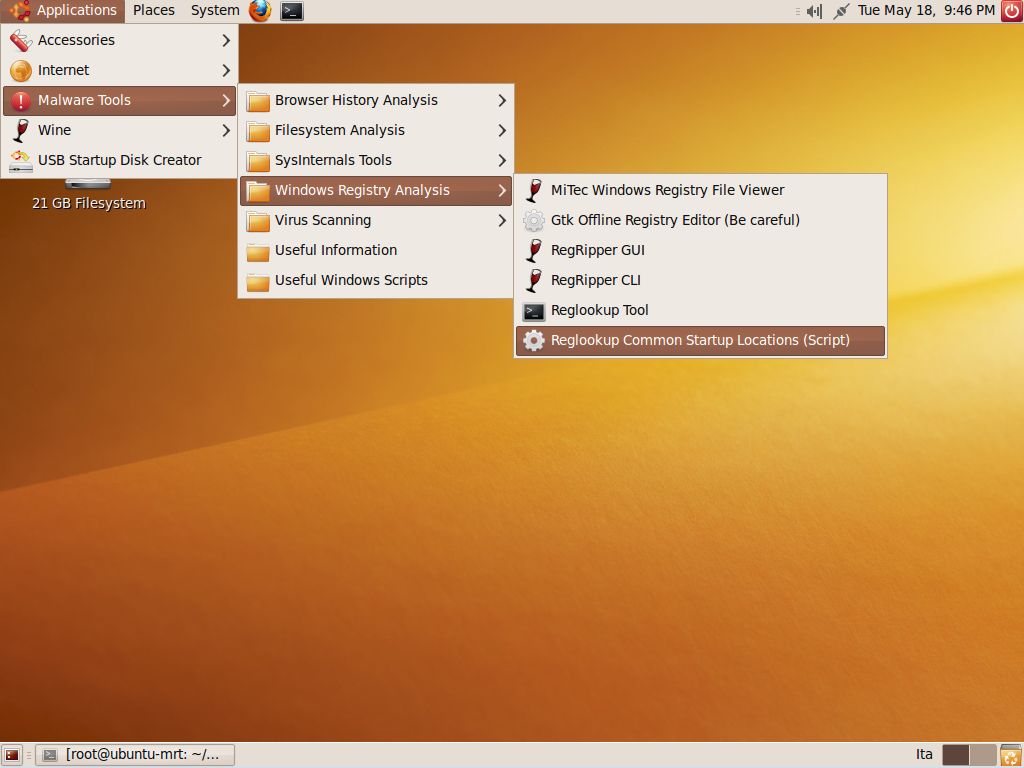Open the Useful Windows Scripts entry
This screenshot has height=768, width=1024.
tap(376, 281)
